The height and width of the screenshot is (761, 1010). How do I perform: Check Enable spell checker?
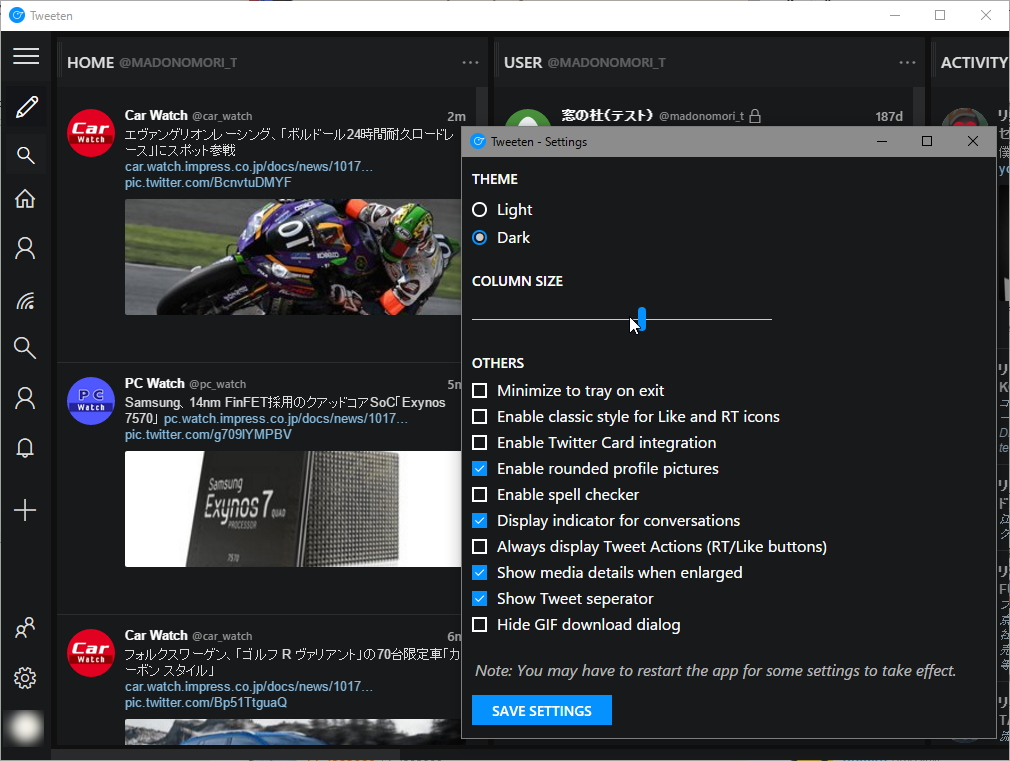[479, 494]
